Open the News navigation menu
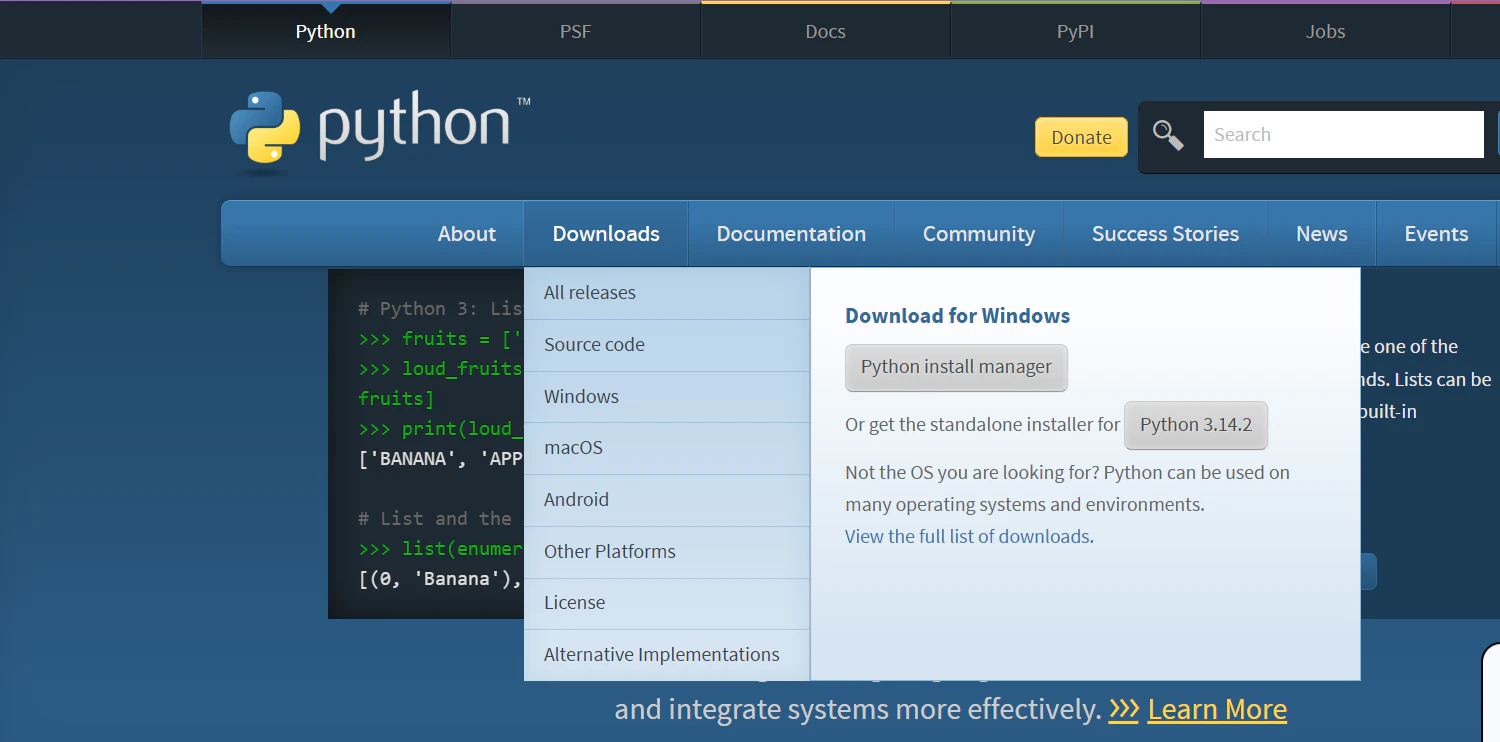Image resolution: width=1500 pixels, height=742 pixels. [x=1322, y=233]
